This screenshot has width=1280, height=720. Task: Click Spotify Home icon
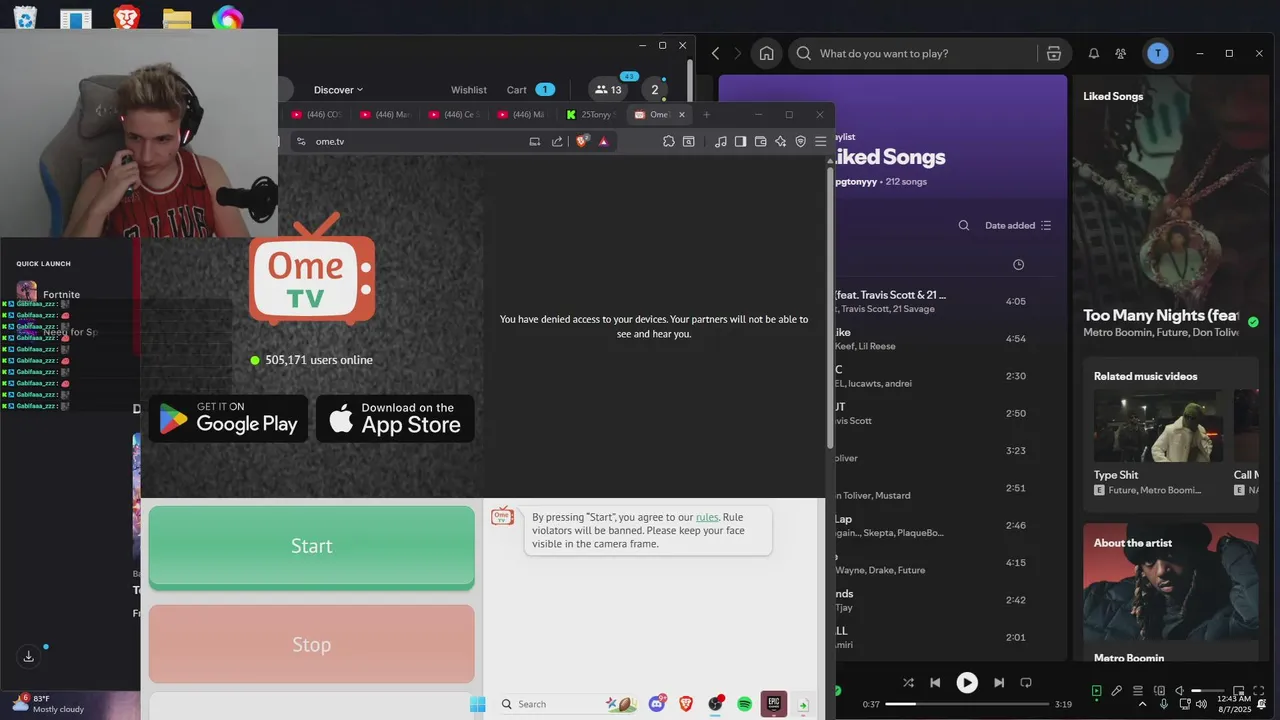point(766,54)
